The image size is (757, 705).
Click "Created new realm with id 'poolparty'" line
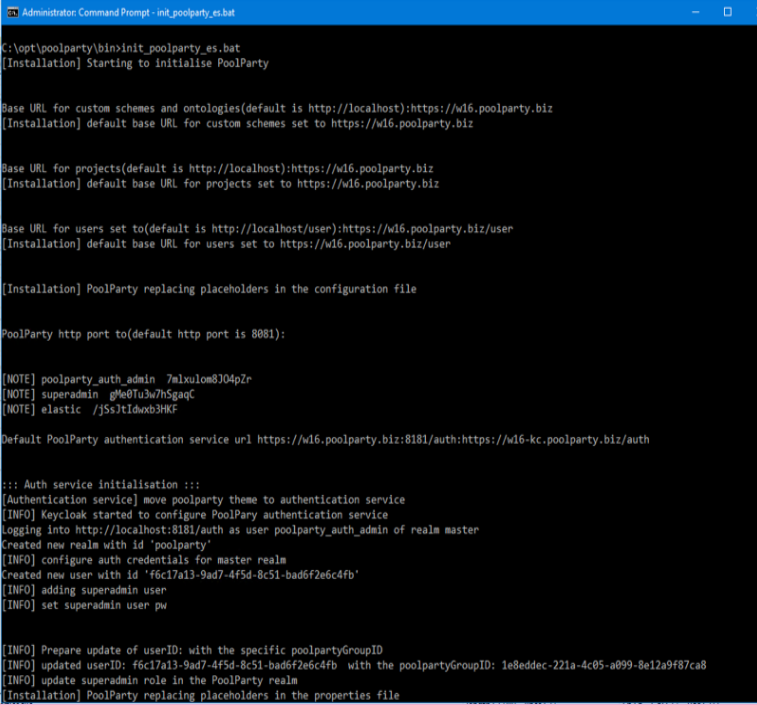pos(107,545)
